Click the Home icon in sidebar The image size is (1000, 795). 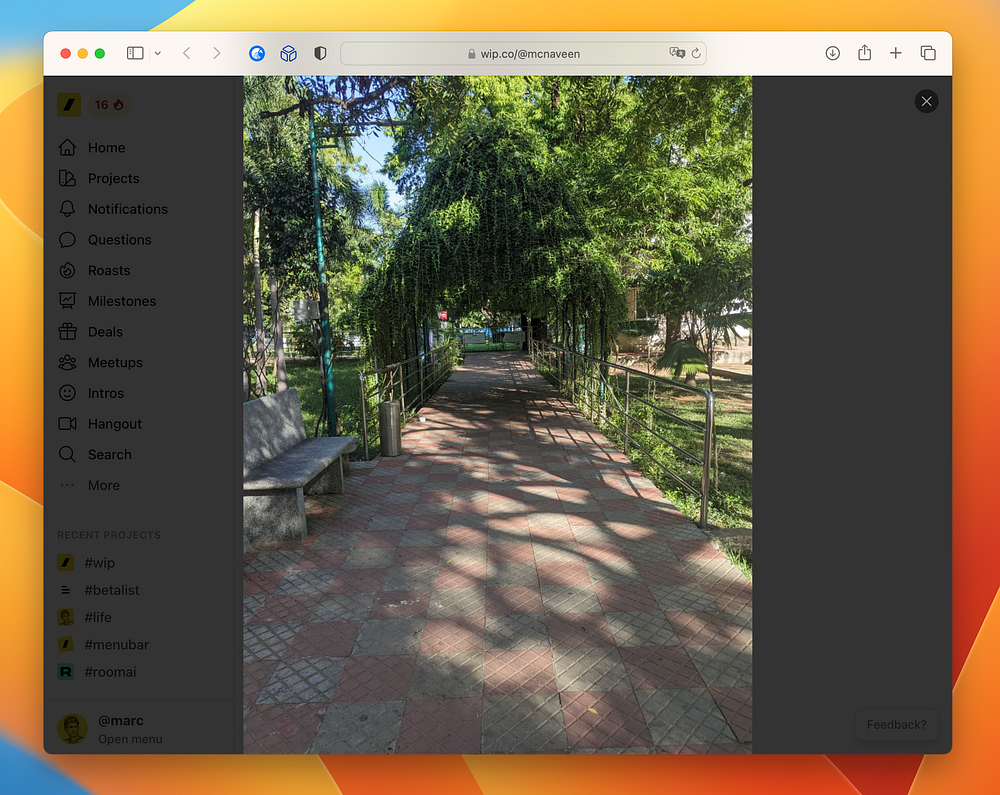click(67, 147)
